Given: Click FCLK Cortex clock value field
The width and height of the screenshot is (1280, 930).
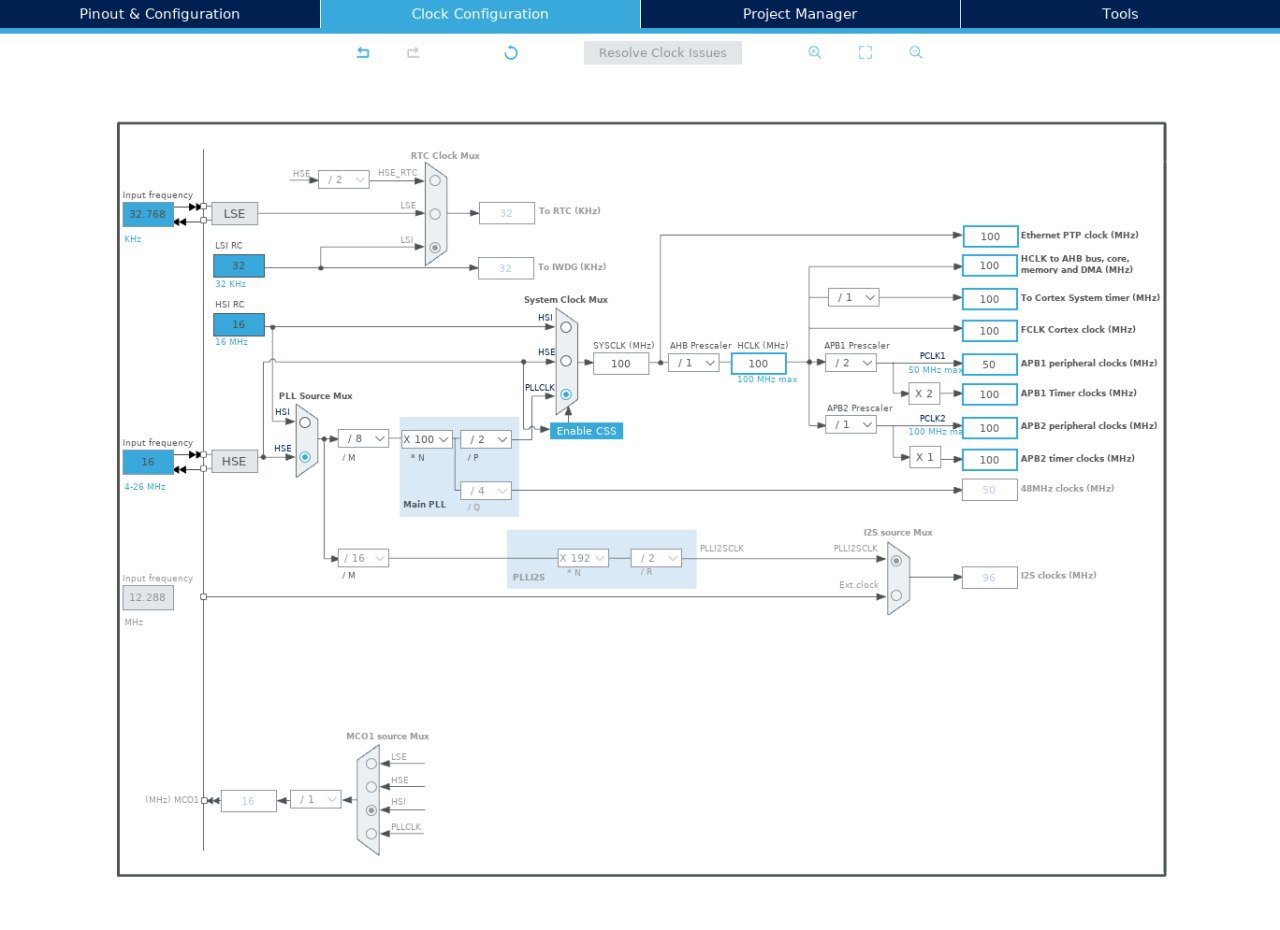Looking at the screenshot, I should (x=990, y=331).
